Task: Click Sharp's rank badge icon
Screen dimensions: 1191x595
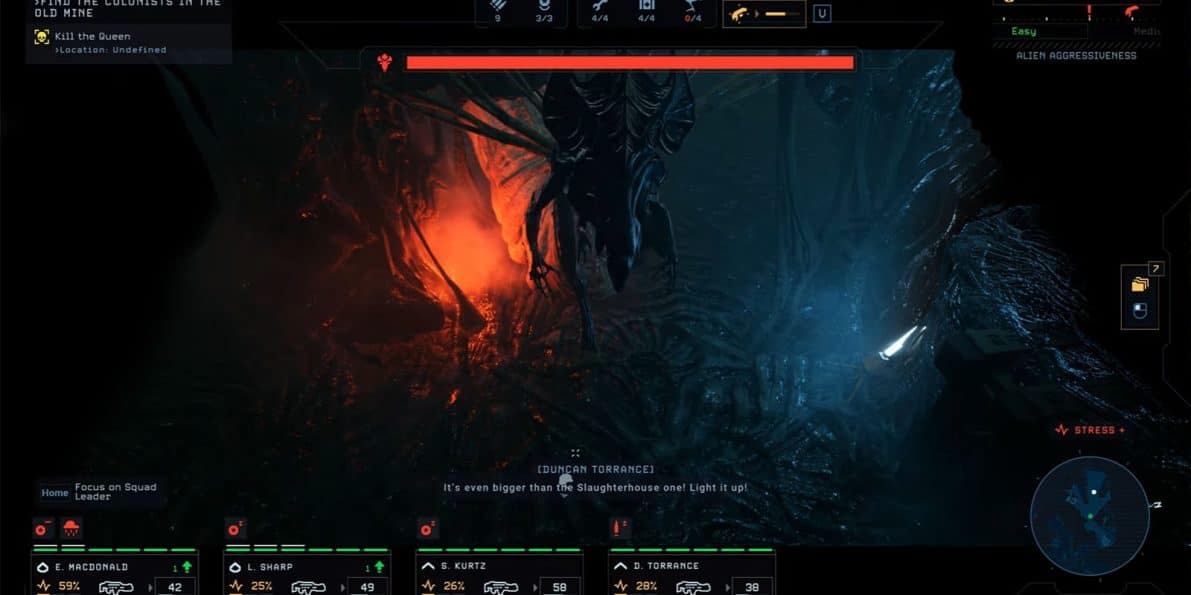Action: 235,567
